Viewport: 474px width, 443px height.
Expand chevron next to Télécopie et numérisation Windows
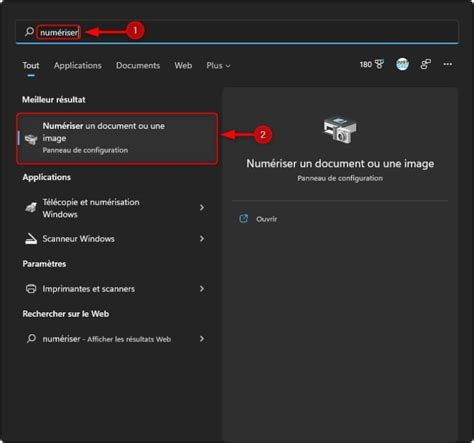[202, 208]
